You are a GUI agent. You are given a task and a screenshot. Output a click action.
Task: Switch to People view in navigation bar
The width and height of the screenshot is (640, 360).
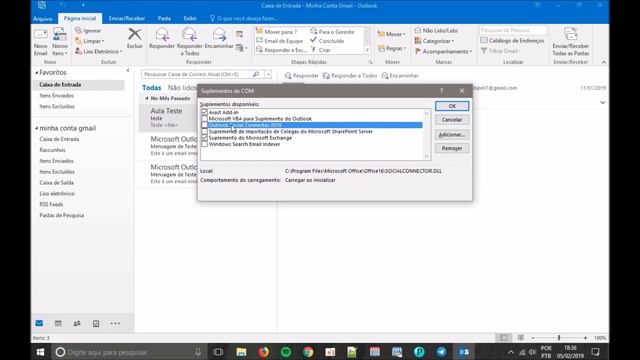click(x=77, y=323)
